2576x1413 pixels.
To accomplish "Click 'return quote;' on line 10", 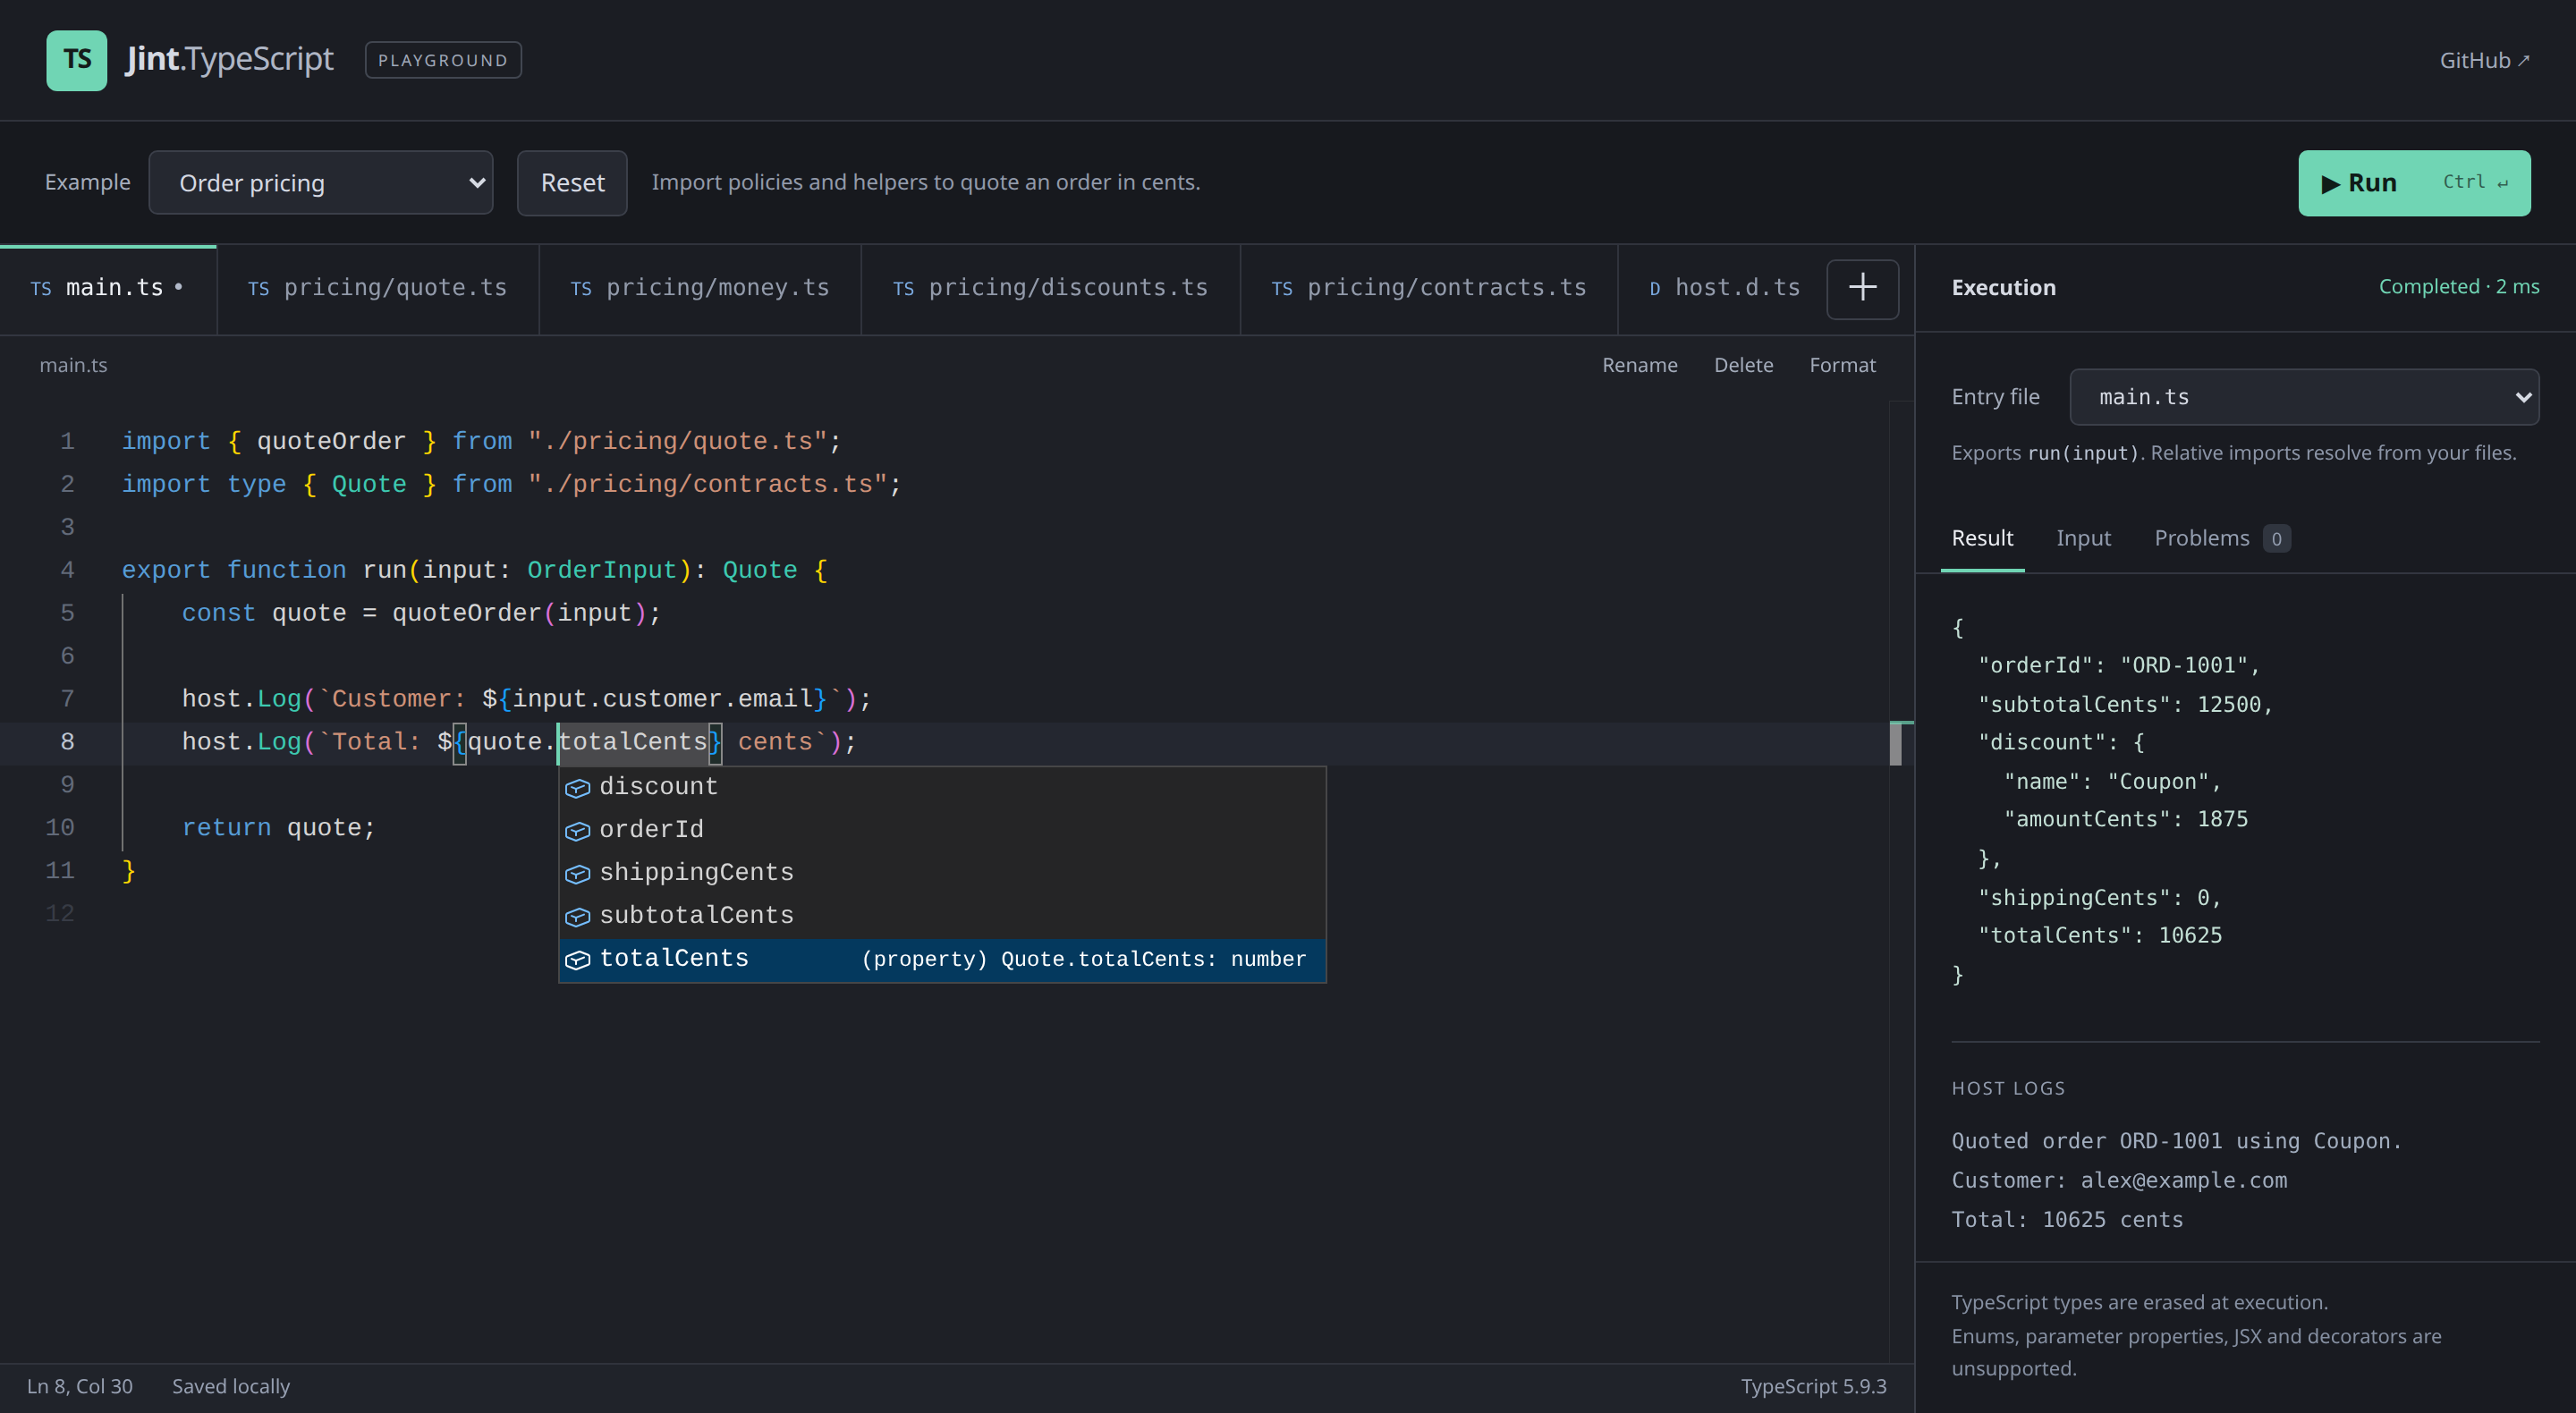I will point(278,829).
